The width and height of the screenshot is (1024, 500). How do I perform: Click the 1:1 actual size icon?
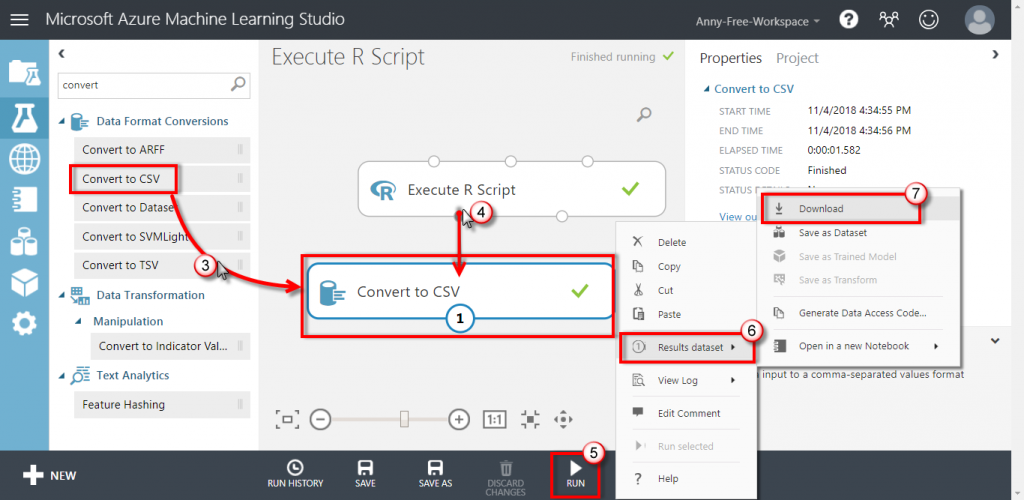tap(494, 419)
